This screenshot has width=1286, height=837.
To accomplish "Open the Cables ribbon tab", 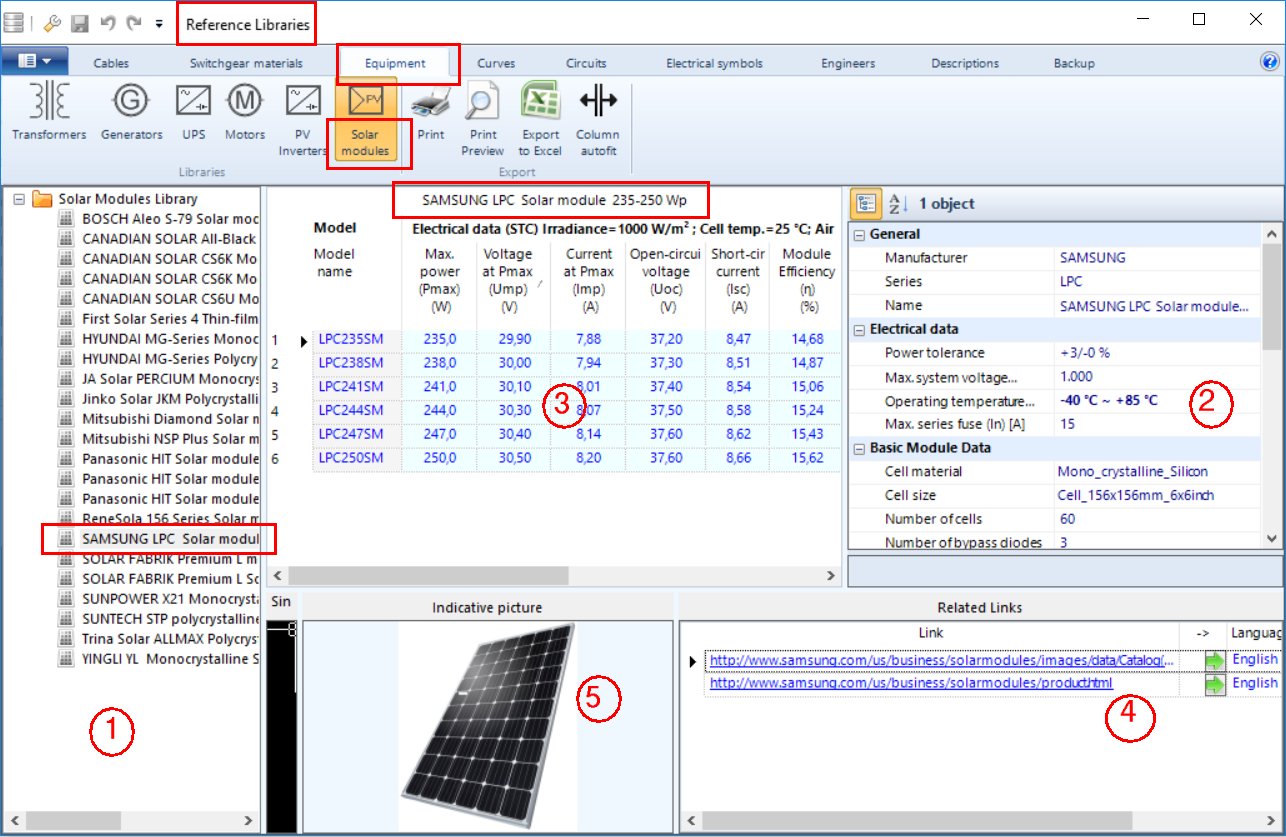I will click(112, 62).
